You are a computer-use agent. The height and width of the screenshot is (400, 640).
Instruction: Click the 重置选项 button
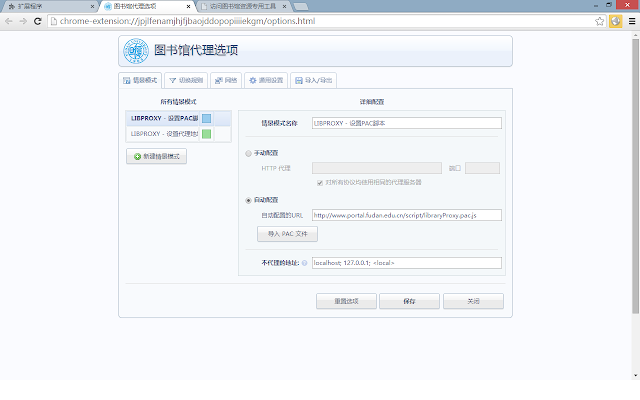[x=346, y=301]
